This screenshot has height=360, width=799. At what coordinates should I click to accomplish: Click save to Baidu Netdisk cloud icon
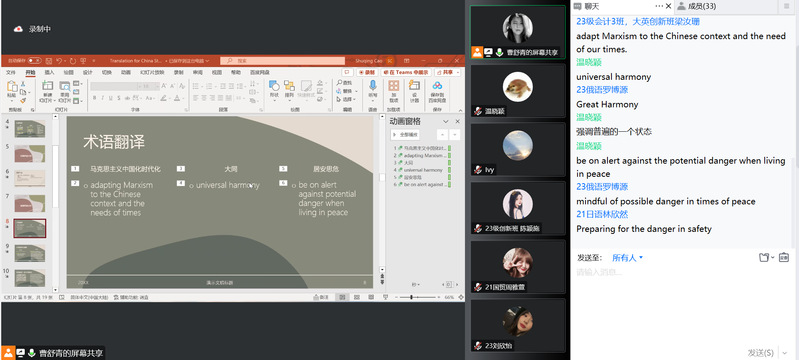437,86
